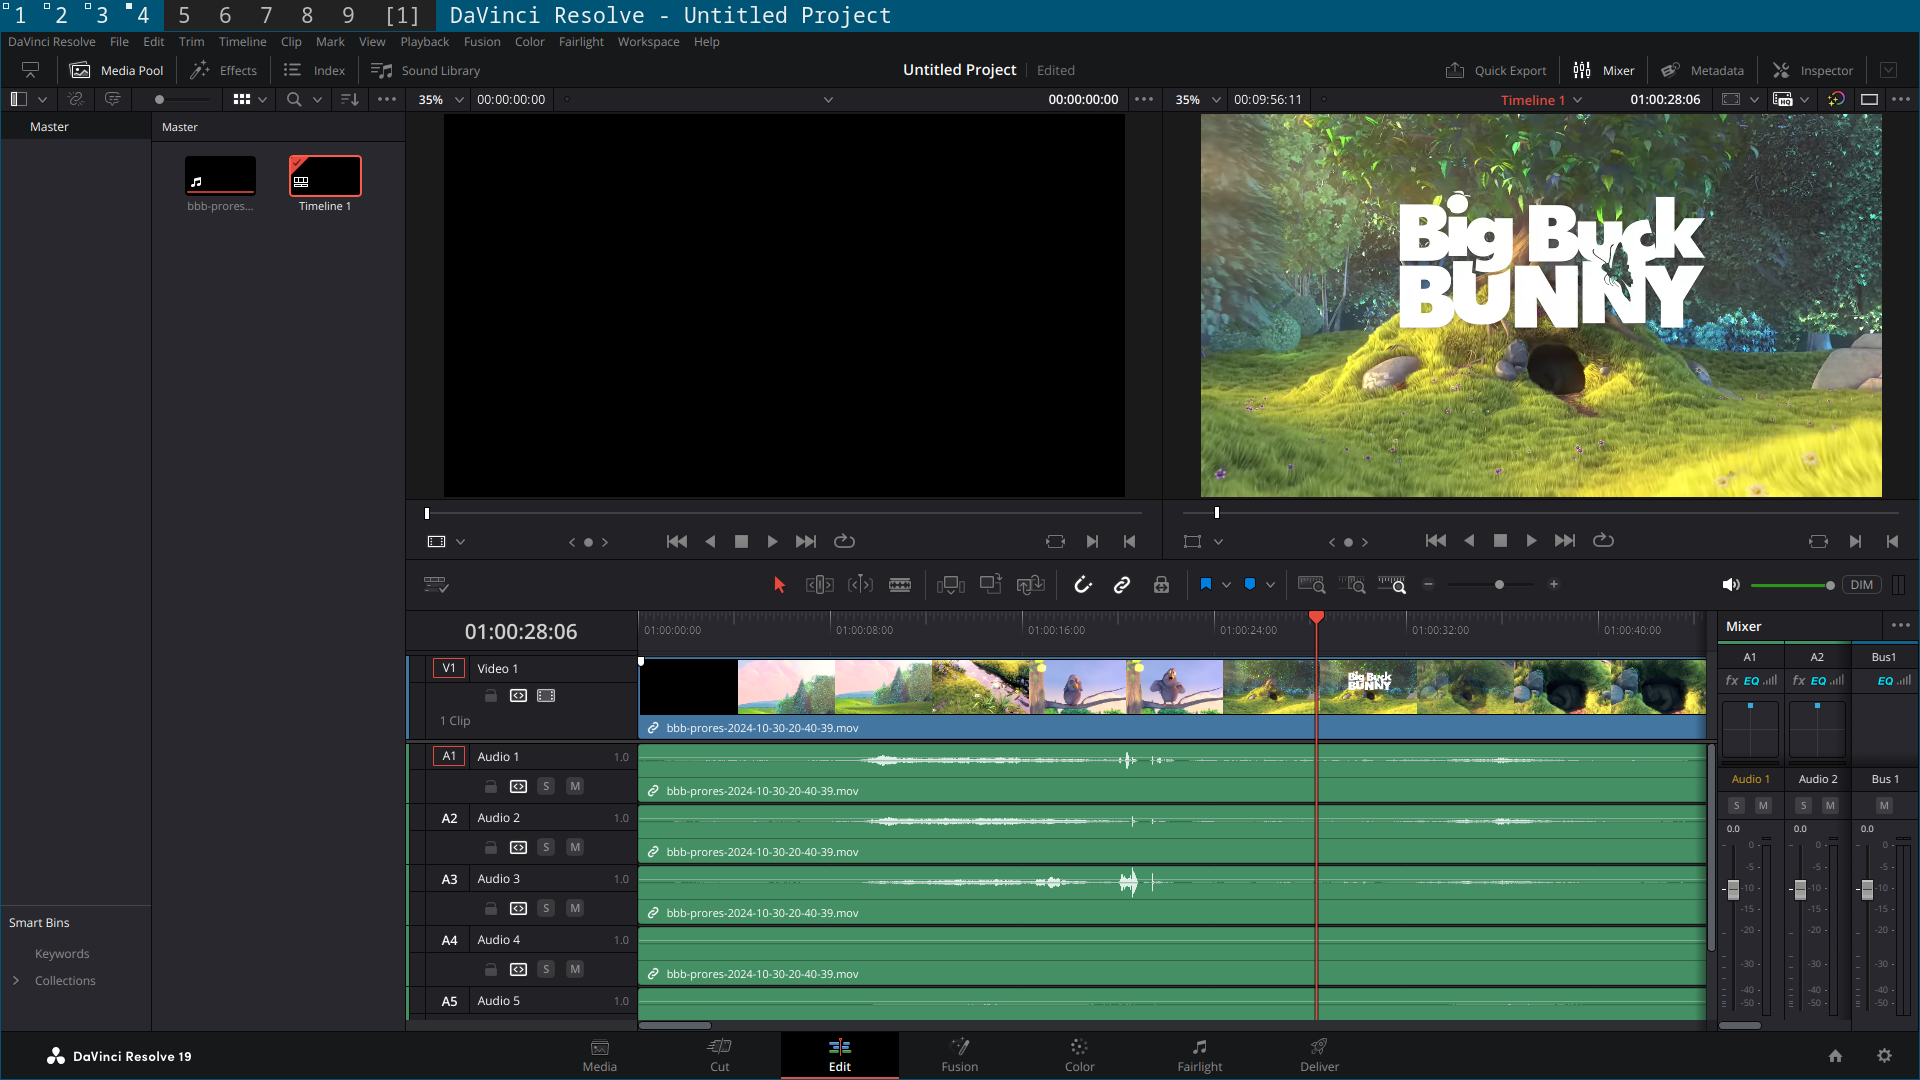Open project settings gear icon

pos(1884,1056)
